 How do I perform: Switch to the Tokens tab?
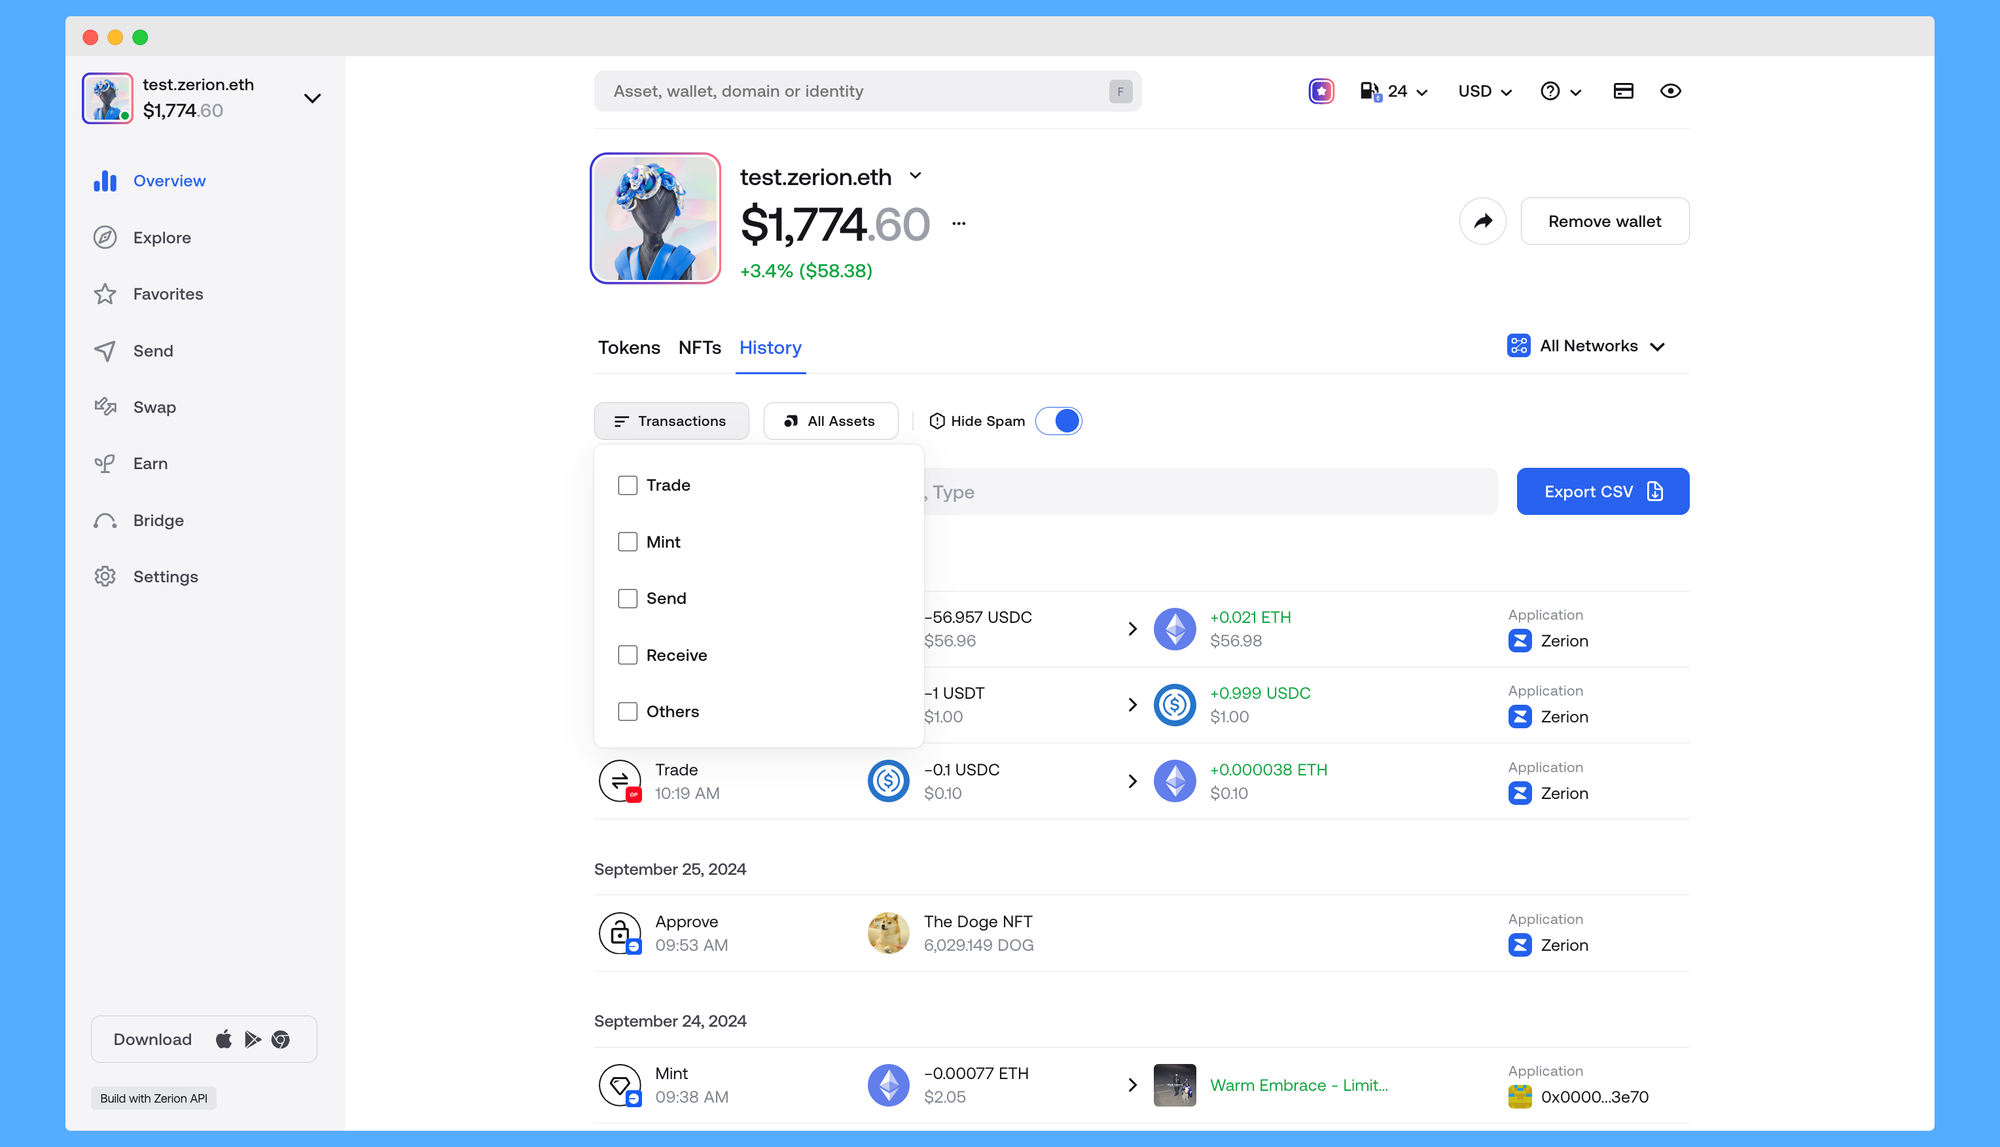click(629, 348)
